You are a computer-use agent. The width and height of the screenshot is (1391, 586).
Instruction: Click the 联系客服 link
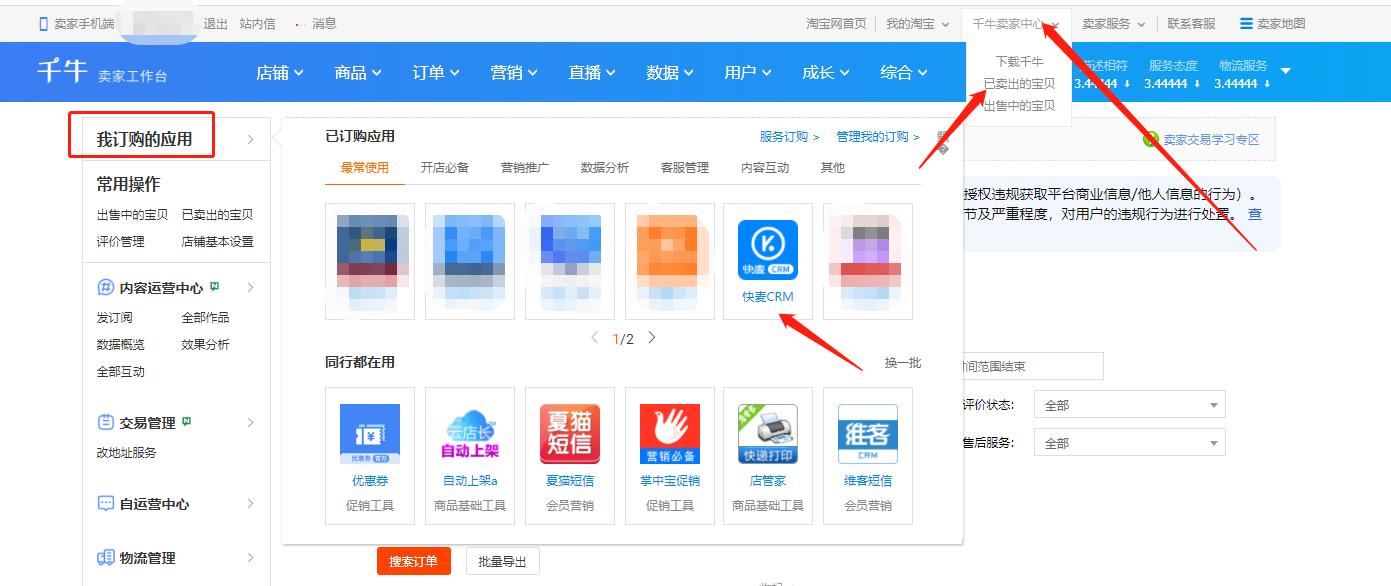(1192, 23)
